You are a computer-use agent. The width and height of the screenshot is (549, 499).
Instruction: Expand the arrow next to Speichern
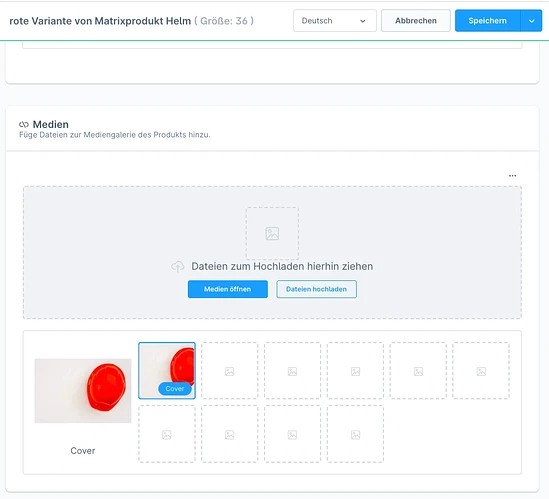(x=531, y=21)
